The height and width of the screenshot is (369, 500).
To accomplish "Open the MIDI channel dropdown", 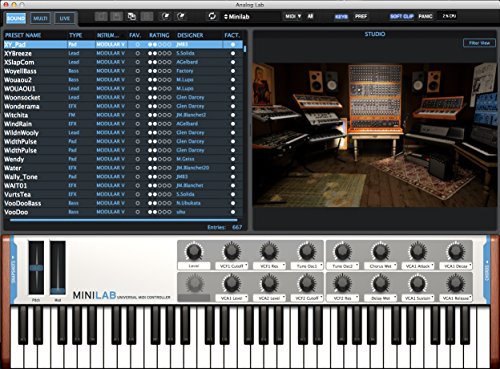I will click(293, 16).
